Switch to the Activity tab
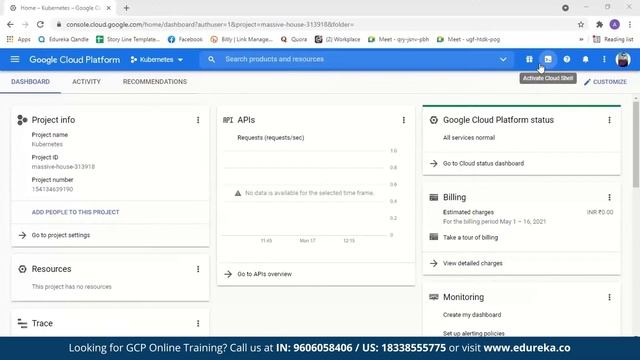 click(x=86, y=82)
